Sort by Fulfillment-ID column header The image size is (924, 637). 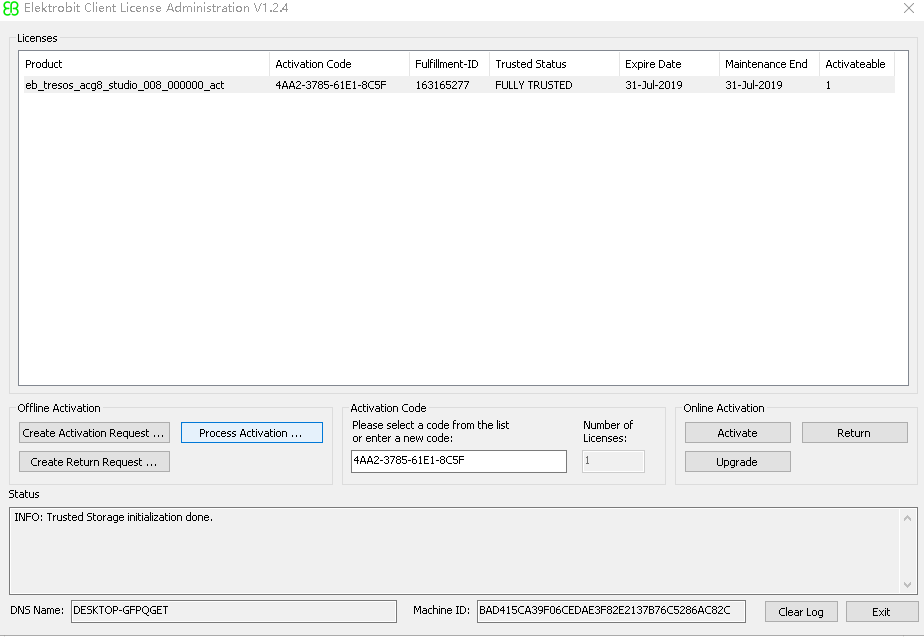450,64
